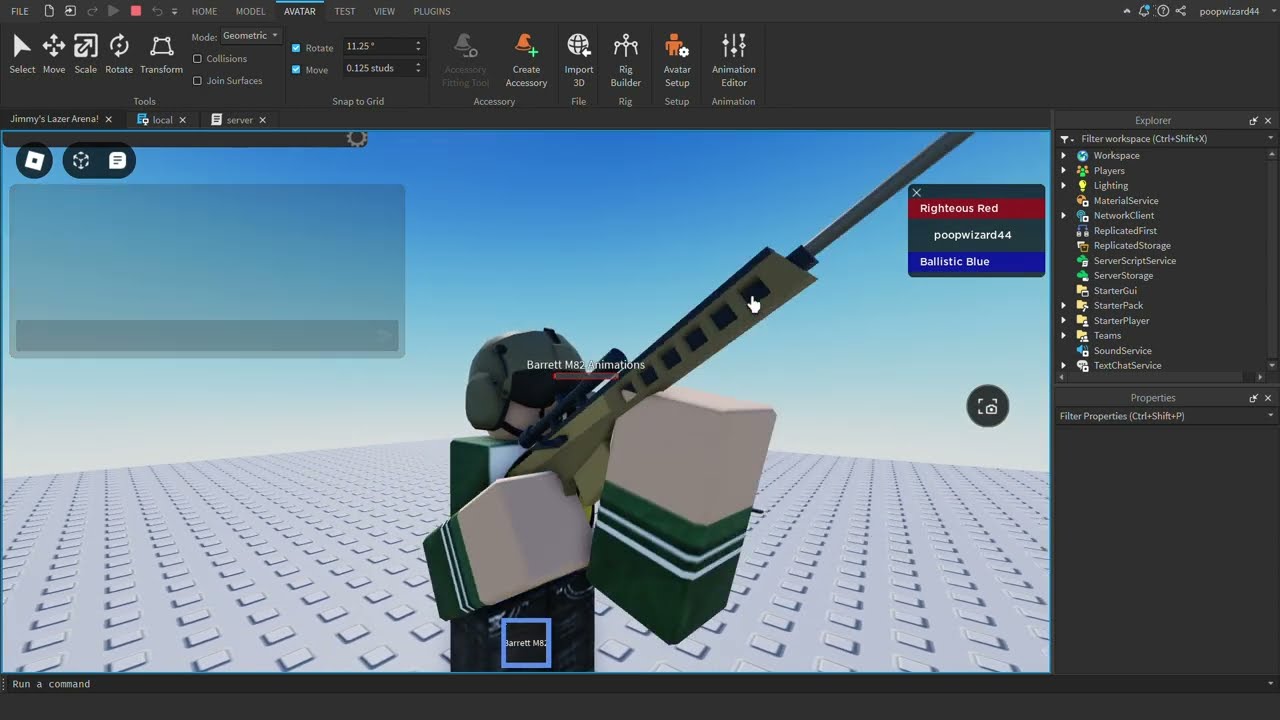Click the screenshot capture button in viewport

(988, 406)
